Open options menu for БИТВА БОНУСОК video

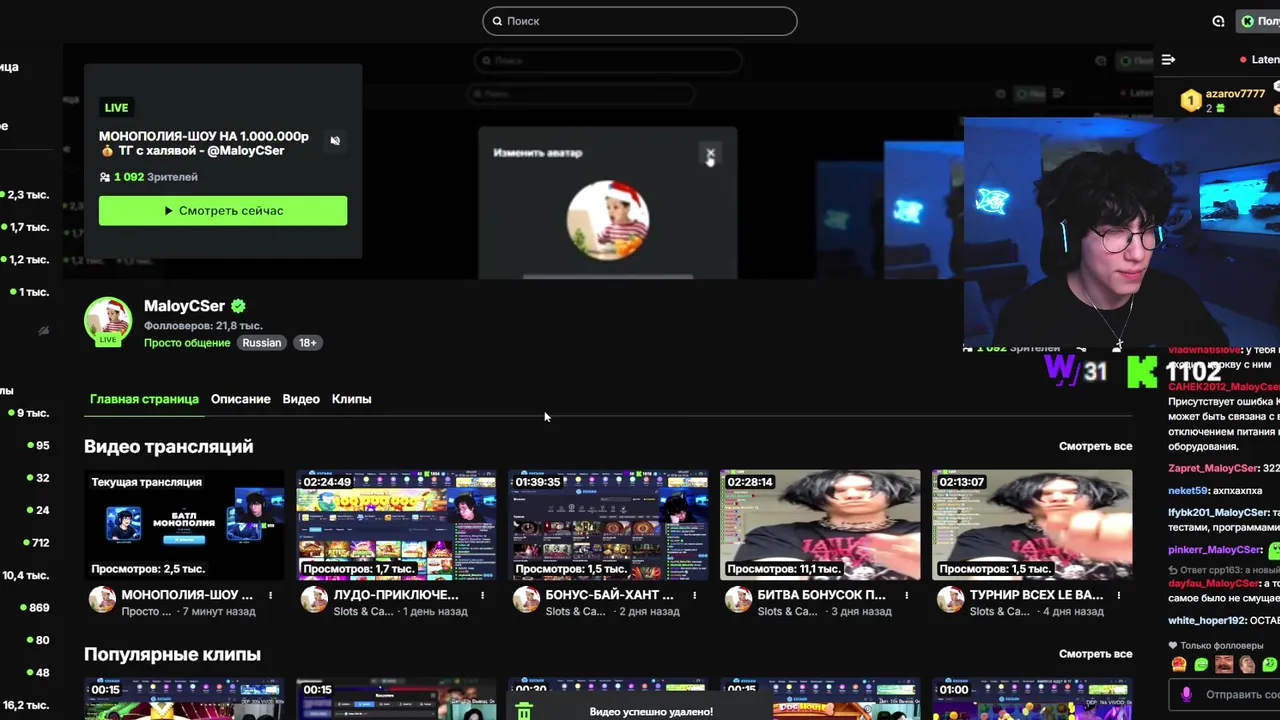(906, 595)
